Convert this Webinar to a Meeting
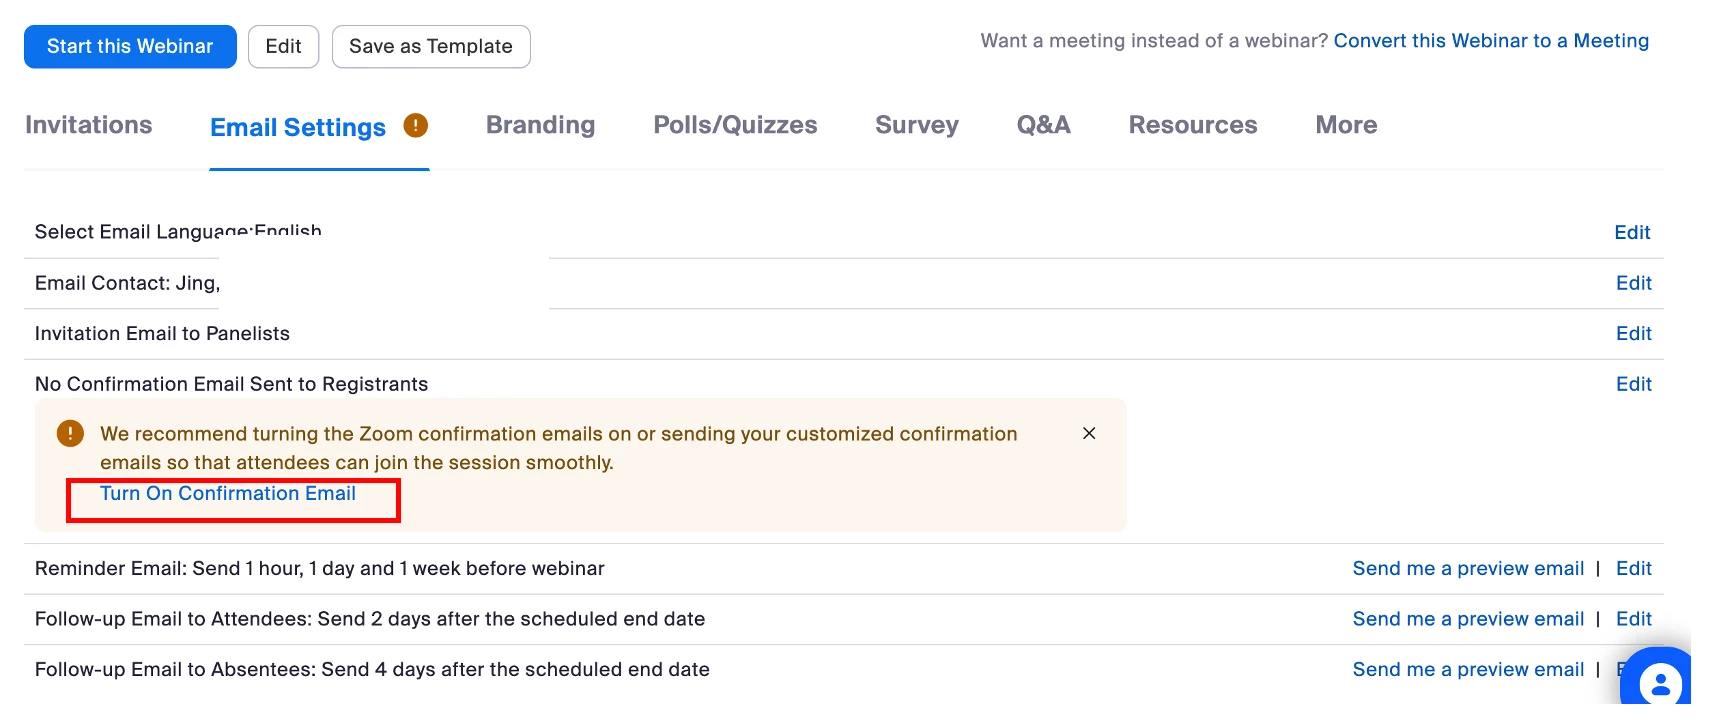This screenshot has width=1716, height=720. [x=1491, y=41]
